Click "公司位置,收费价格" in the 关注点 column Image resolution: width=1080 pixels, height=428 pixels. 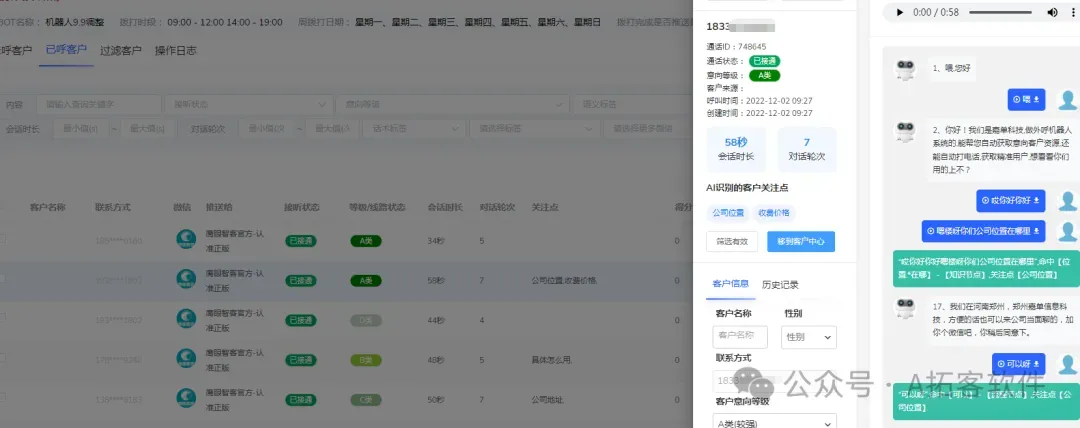(565, 281)
